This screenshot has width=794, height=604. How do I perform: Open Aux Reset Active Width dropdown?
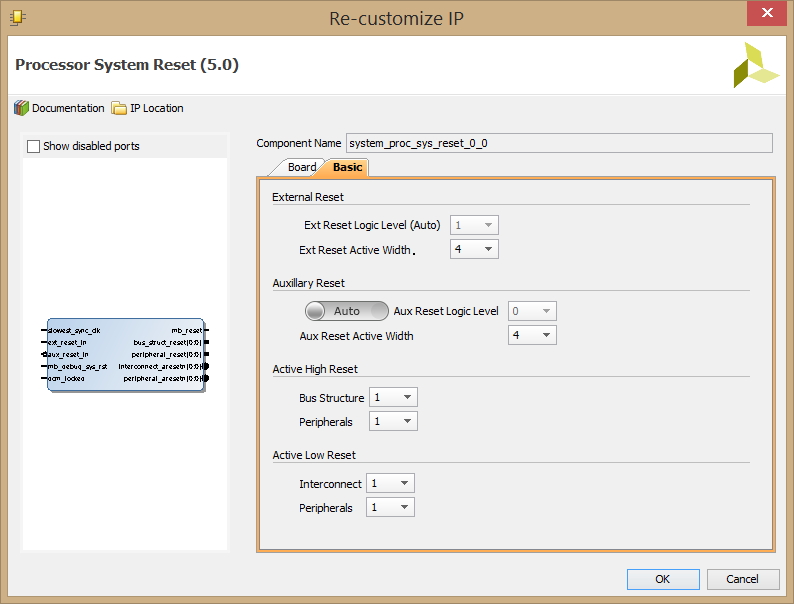[532, 335]
